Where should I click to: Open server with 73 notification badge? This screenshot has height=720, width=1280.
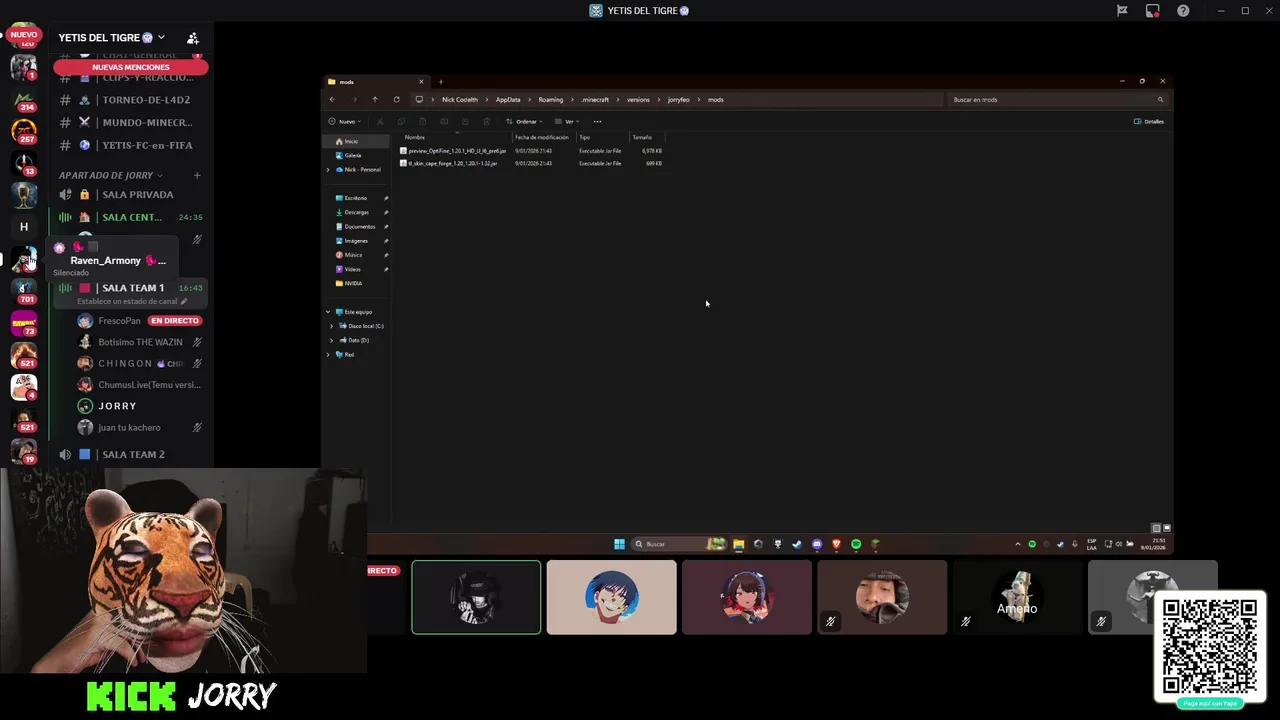point(24,323)
